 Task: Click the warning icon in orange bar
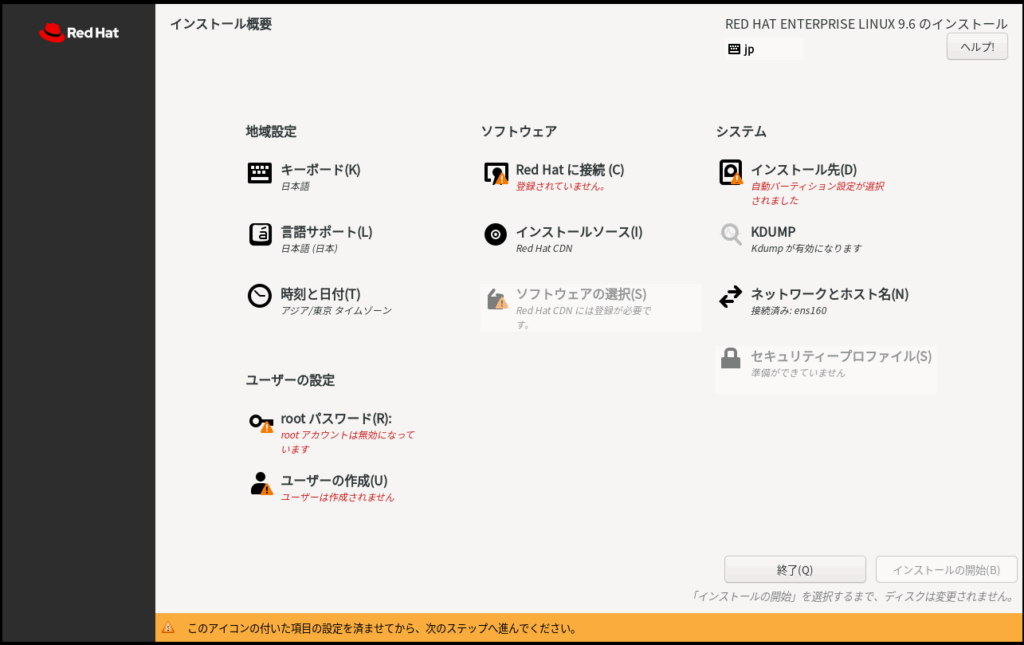pyautogui.click(x=168, y=629)
